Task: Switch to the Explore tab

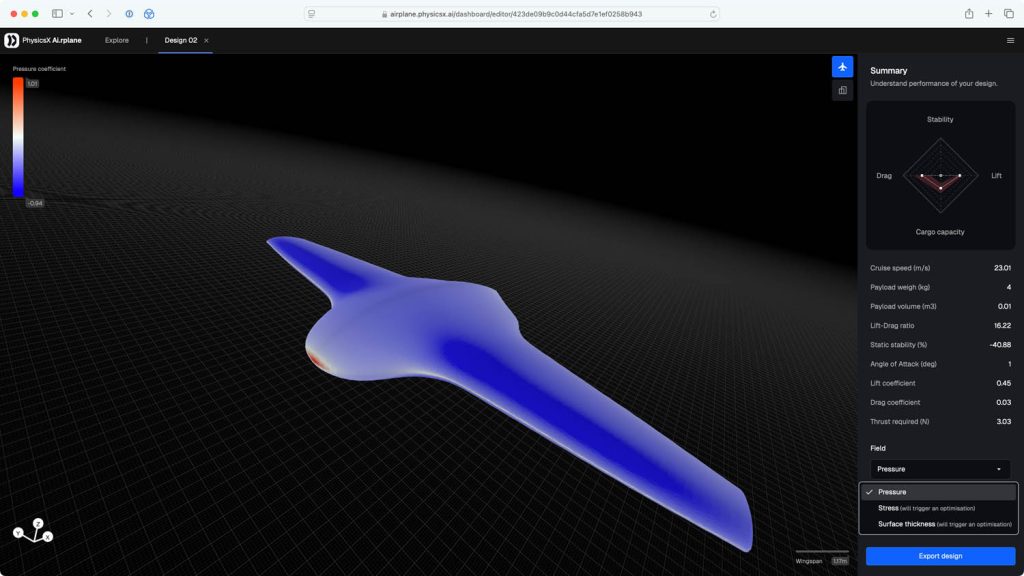Action: pos(116,40)
